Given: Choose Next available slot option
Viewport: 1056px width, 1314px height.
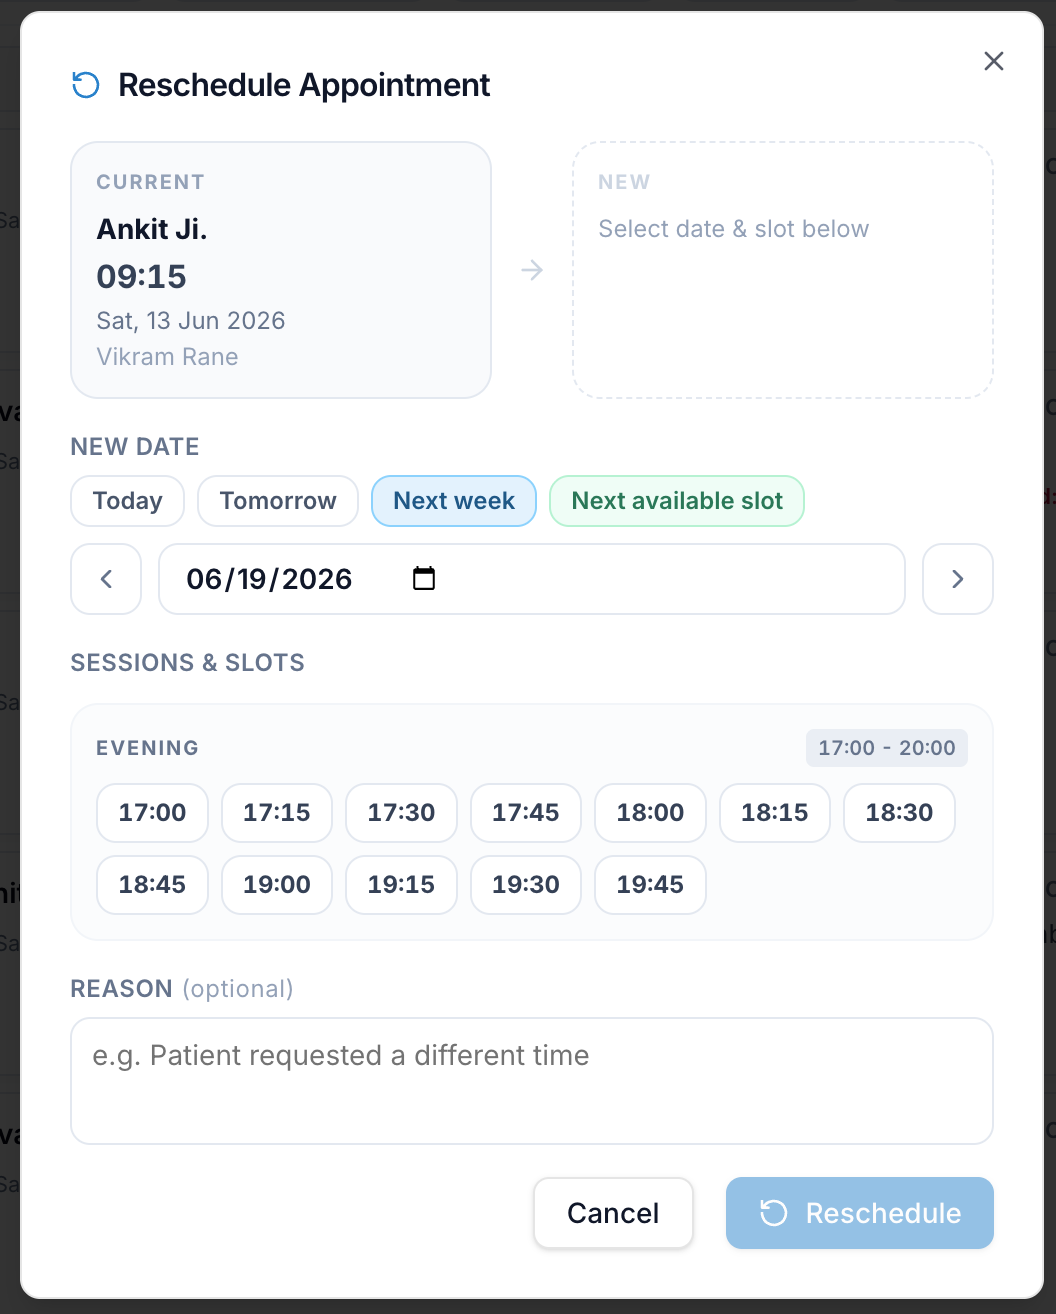Looking at the screenshot, I should [677, 501].
